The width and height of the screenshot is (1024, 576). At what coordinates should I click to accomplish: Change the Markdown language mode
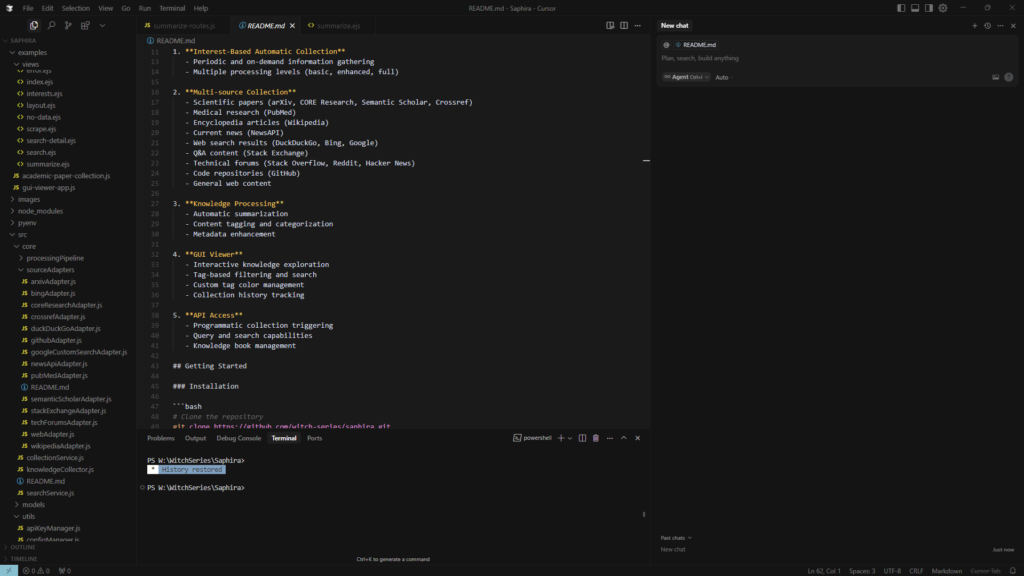(x=946, y=571)
